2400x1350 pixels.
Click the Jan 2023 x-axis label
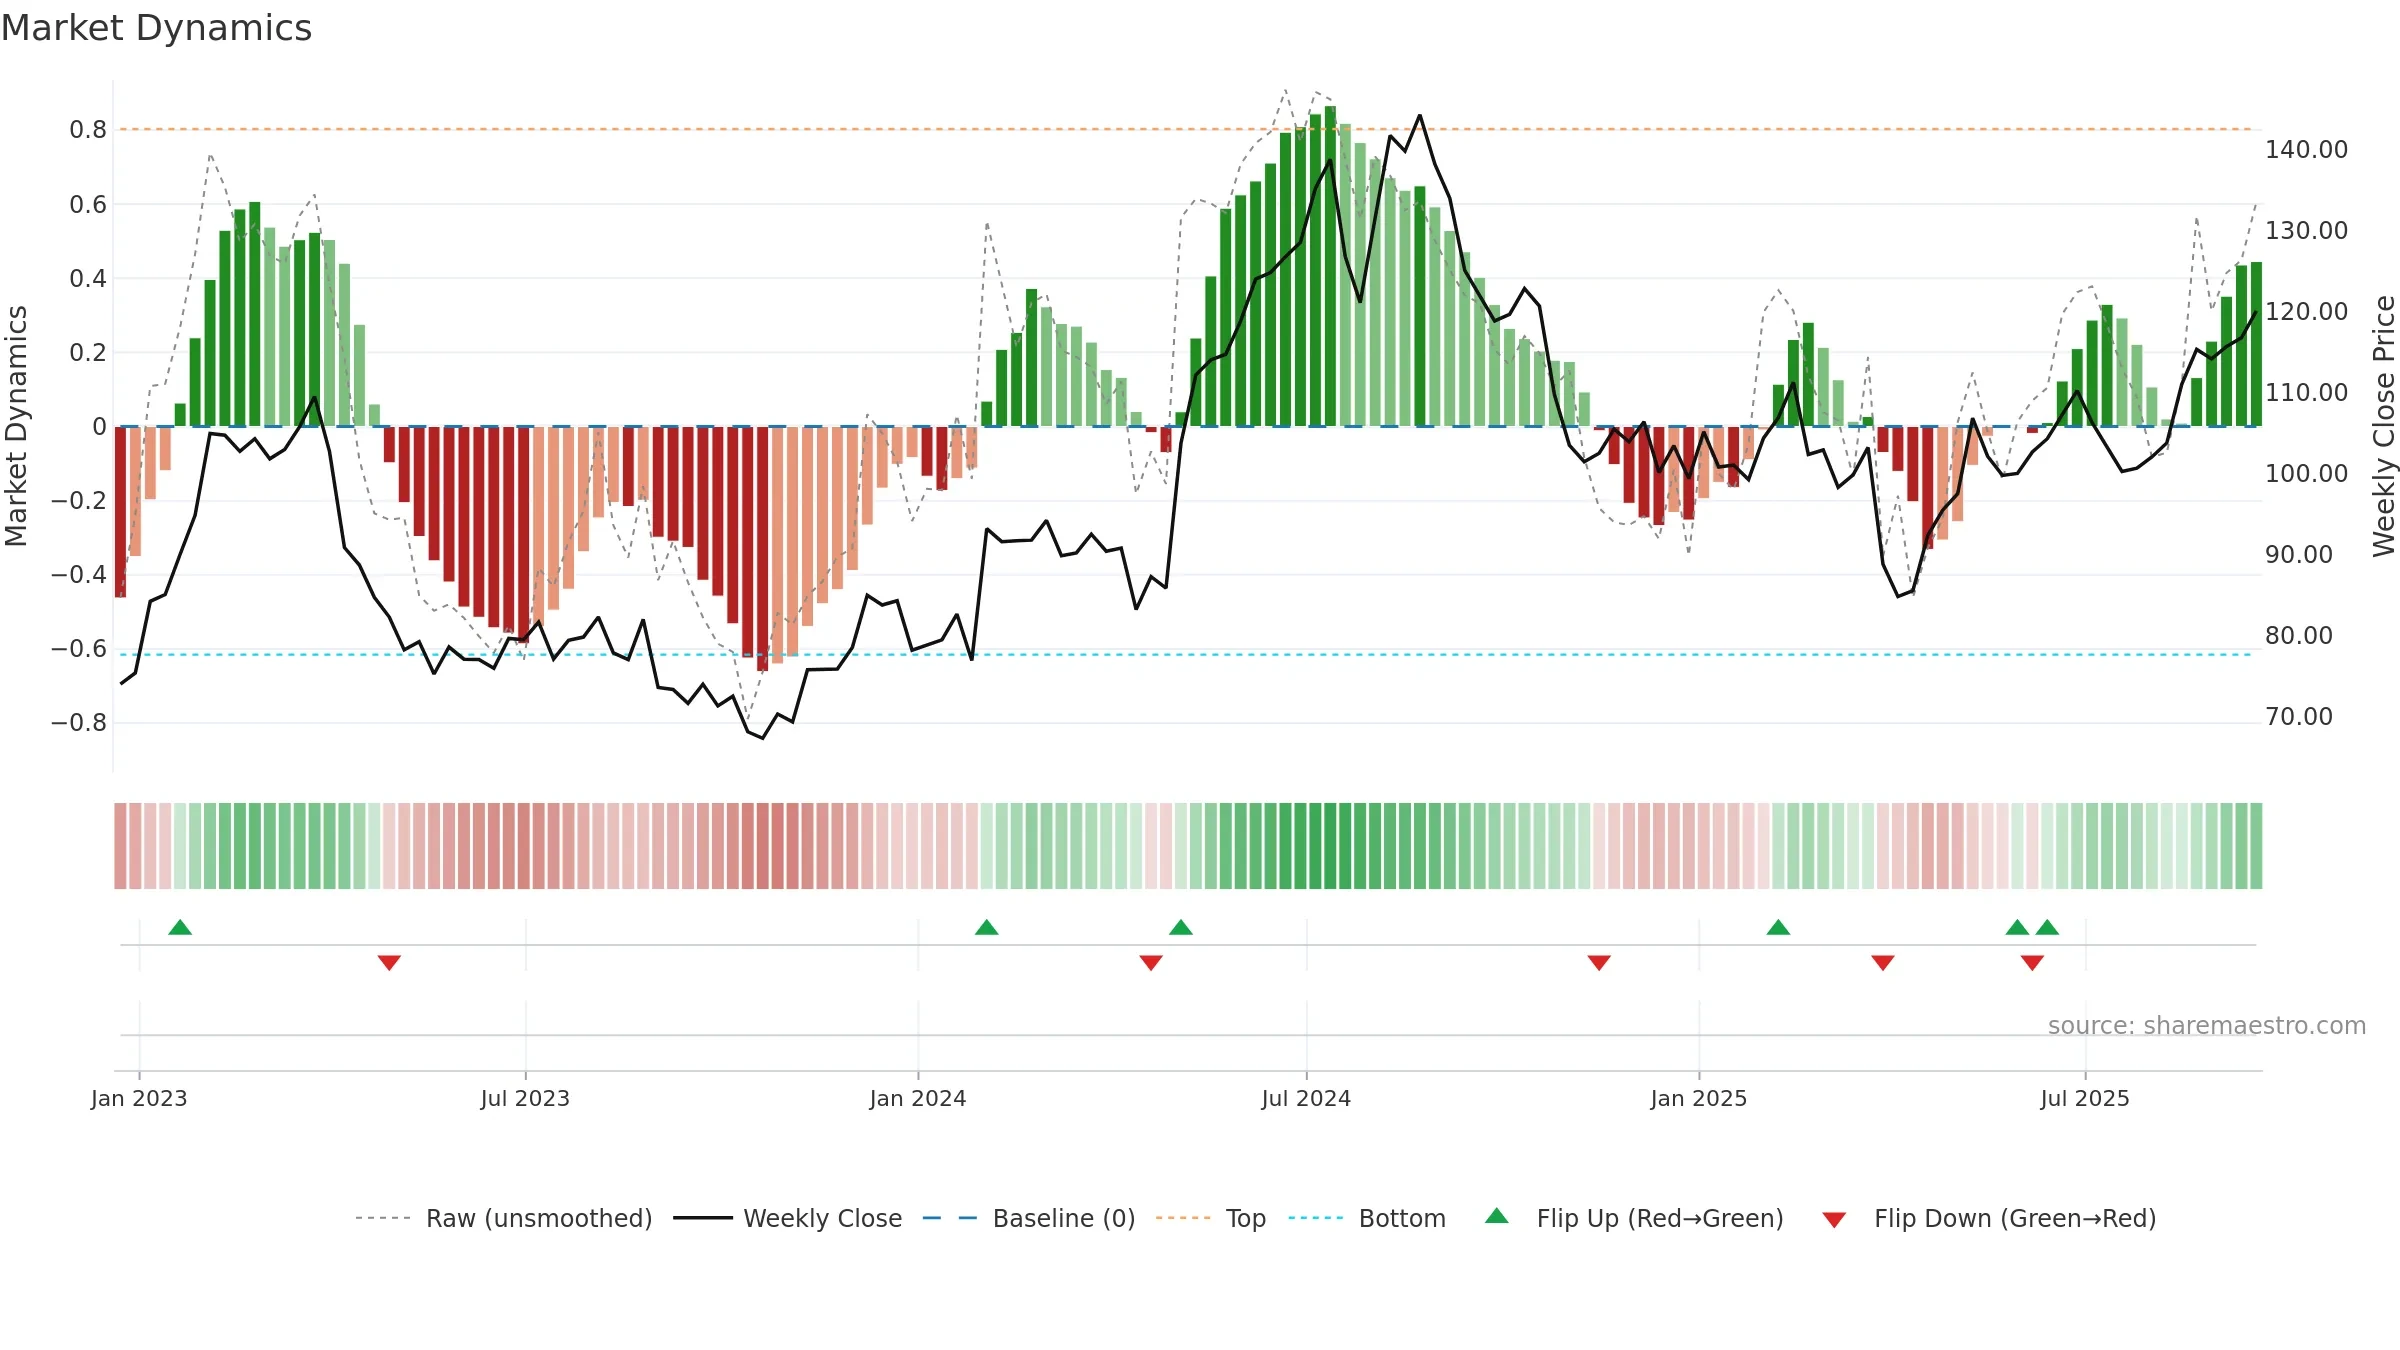(x=139, y=1098)
